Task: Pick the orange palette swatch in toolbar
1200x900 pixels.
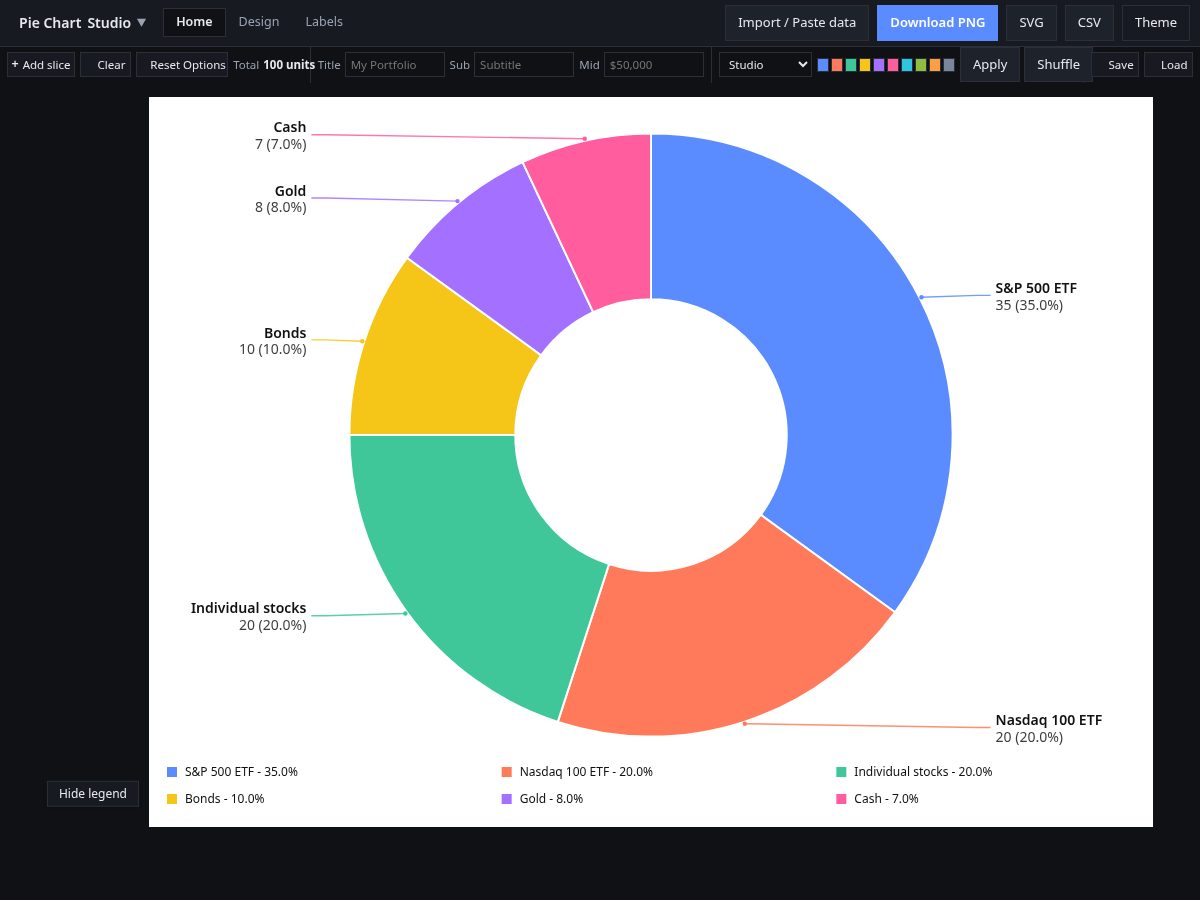Action: coord(935,65)
